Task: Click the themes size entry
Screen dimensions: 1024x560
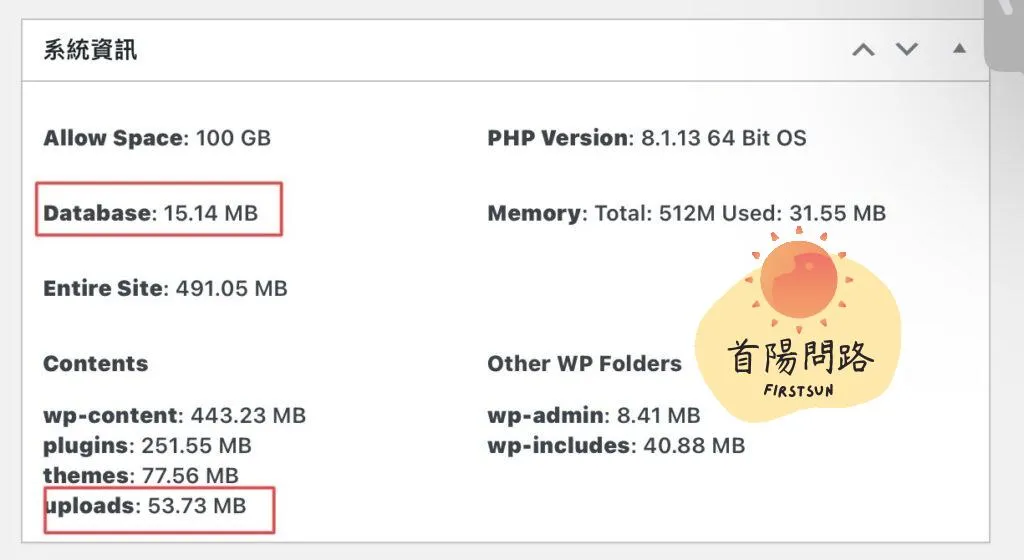Action: 141,476
